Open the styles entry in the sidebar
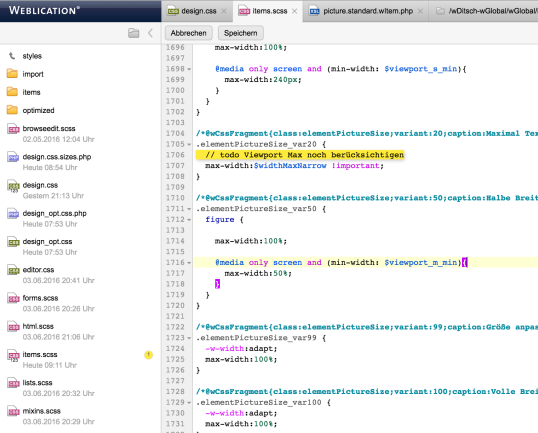This screenshot has height=433, width=538. pyautogui.click(x=32, y=56)
